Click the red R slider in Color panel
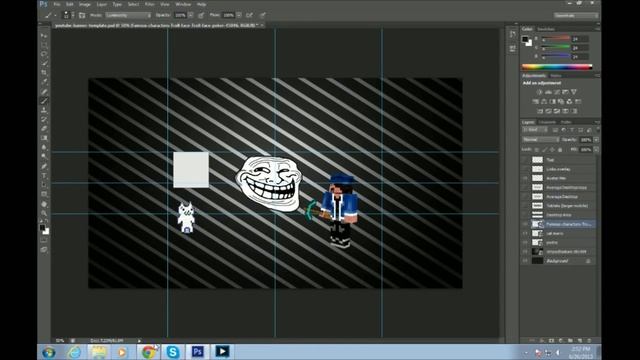640x360 pixels. [556, 39]
